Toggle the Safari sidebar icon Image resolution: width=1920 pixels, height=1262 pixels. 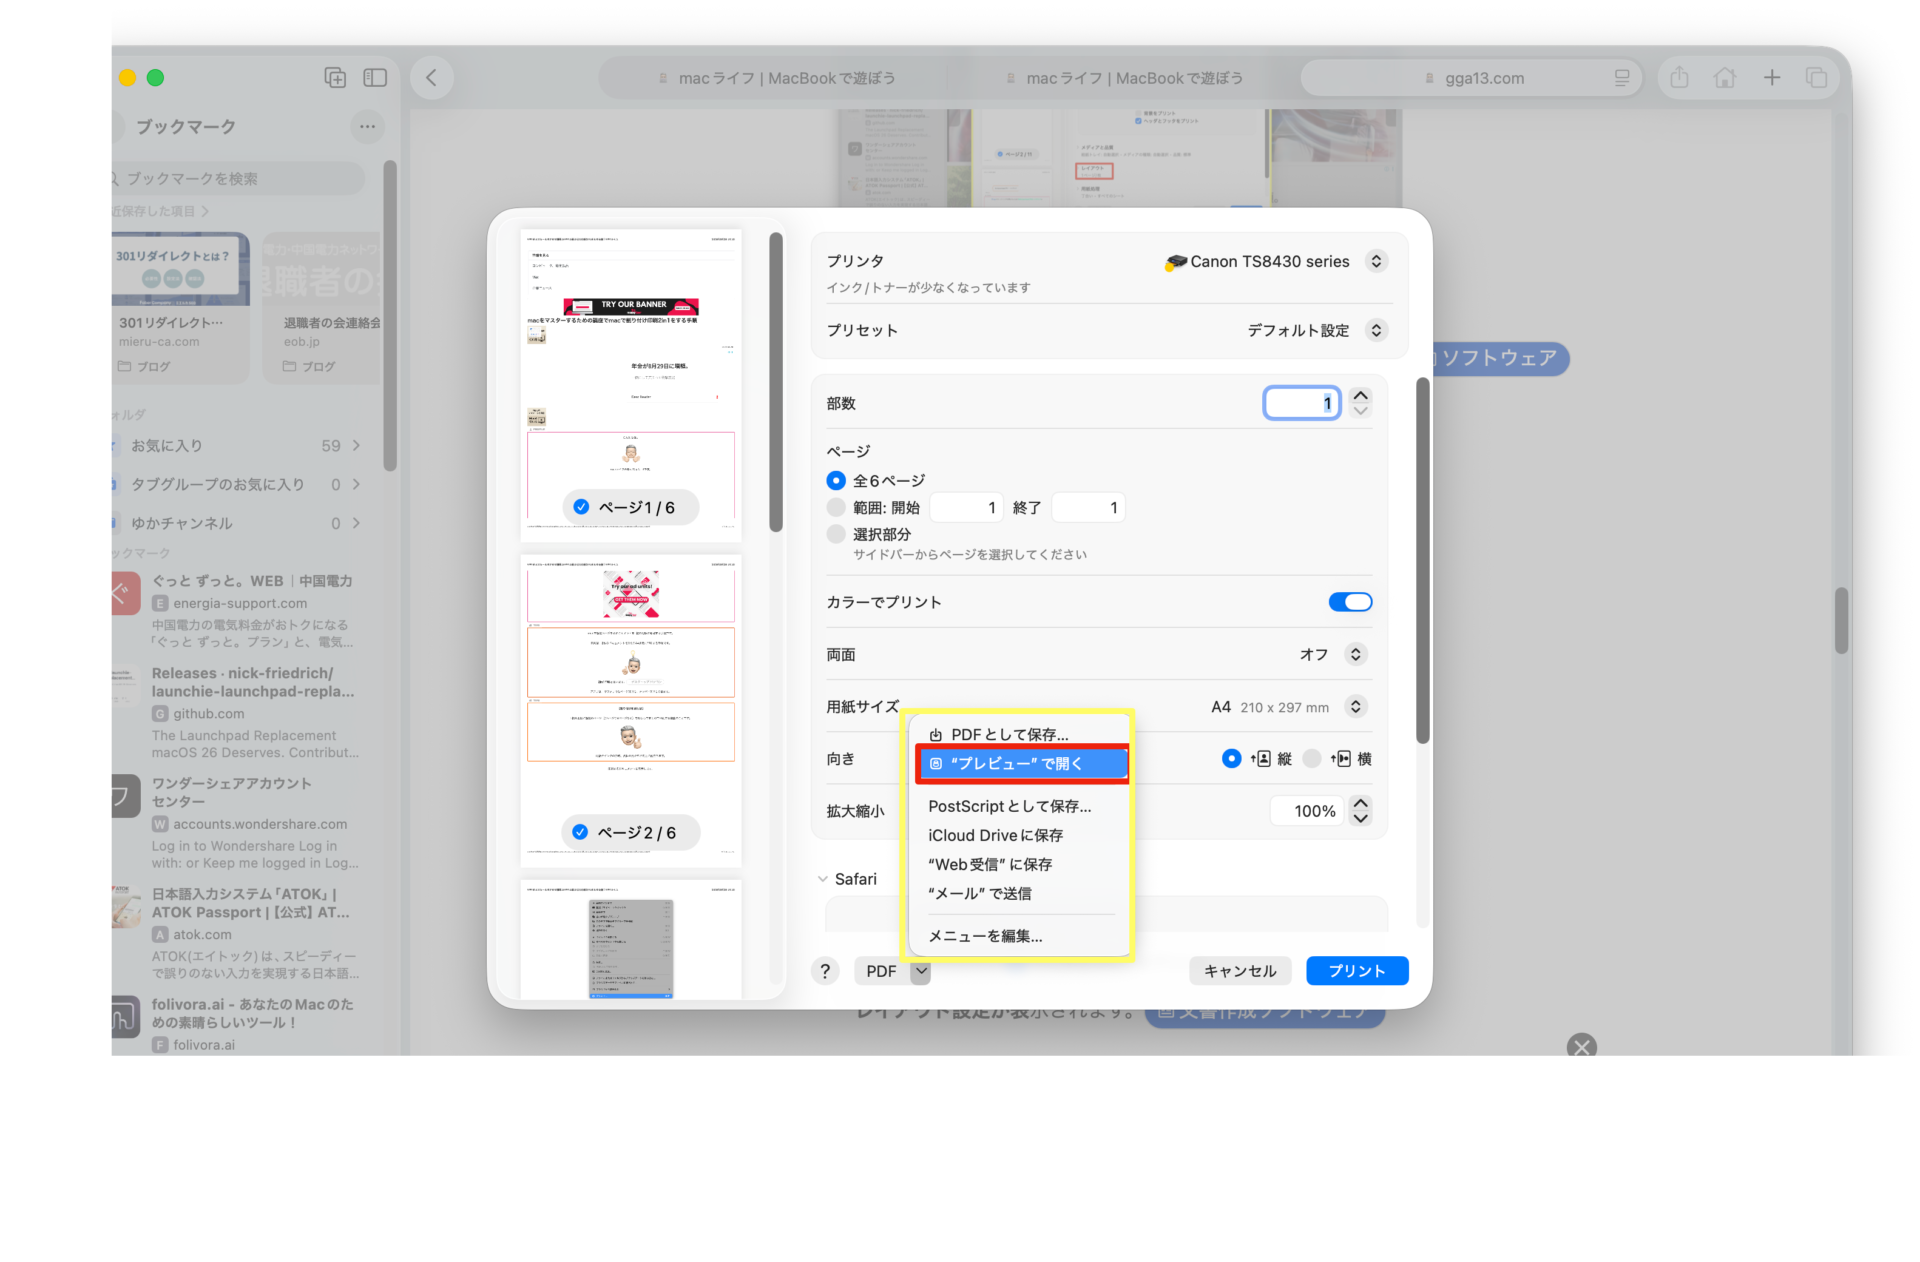(375, 77)
